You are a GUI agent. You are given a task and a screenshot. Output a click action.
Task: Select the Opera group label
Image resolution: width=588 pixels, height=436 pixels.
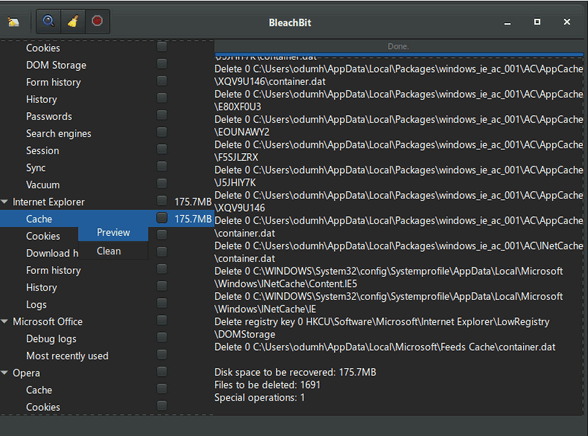point(26,373)
